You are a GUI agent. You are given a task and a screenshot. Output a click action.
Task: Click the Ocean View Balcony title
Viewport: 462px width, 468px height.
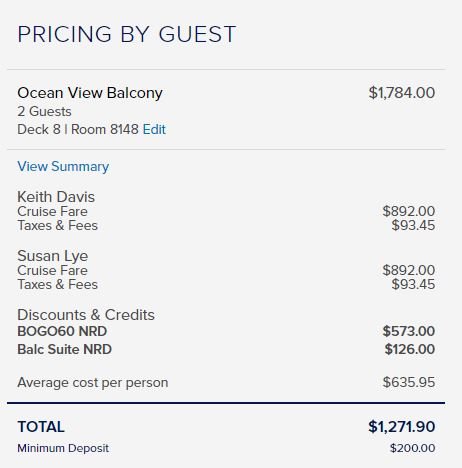coord(90,93)
